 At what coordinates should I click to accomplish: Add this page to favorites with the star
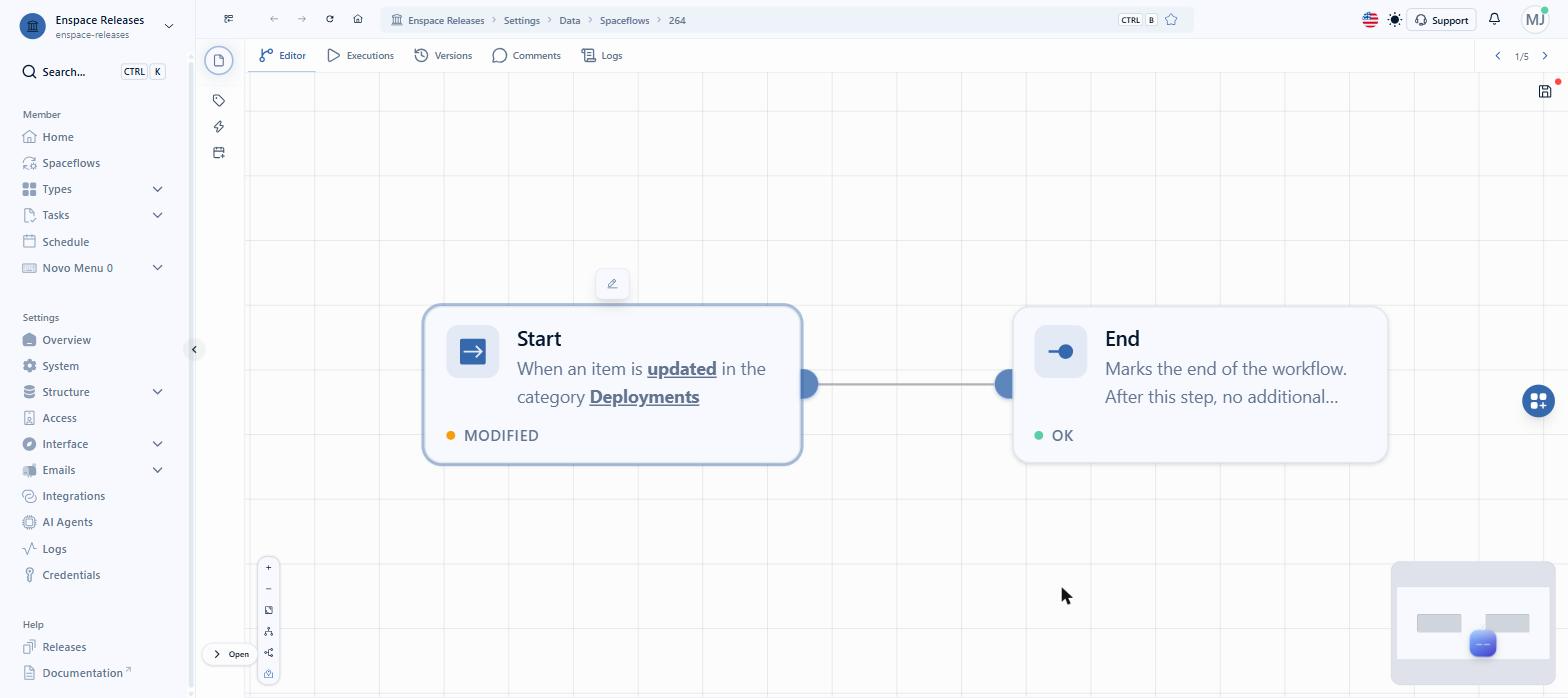point(1171,20)
